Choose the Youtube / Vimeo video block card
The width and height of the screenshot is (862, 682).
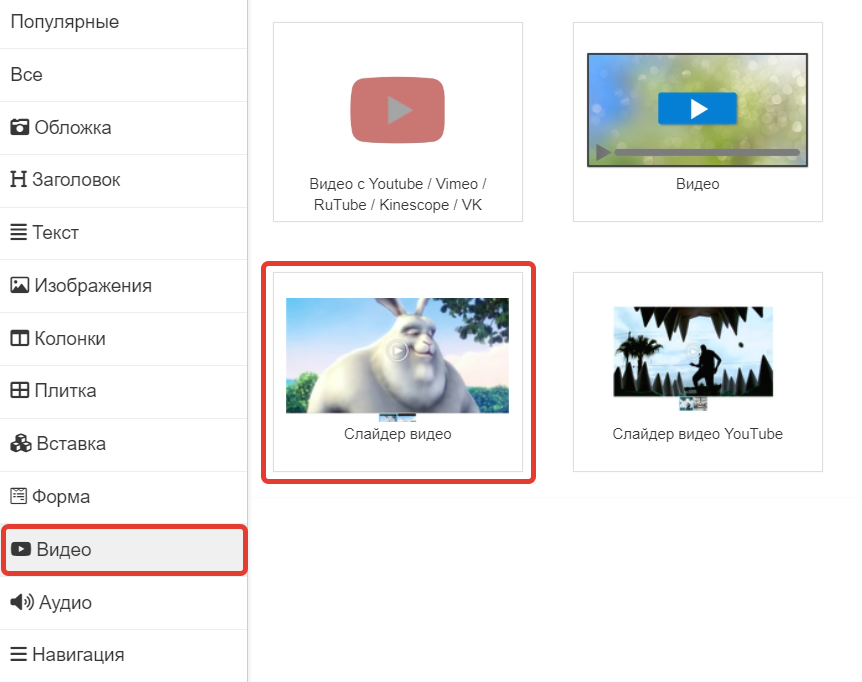(397, 122)
